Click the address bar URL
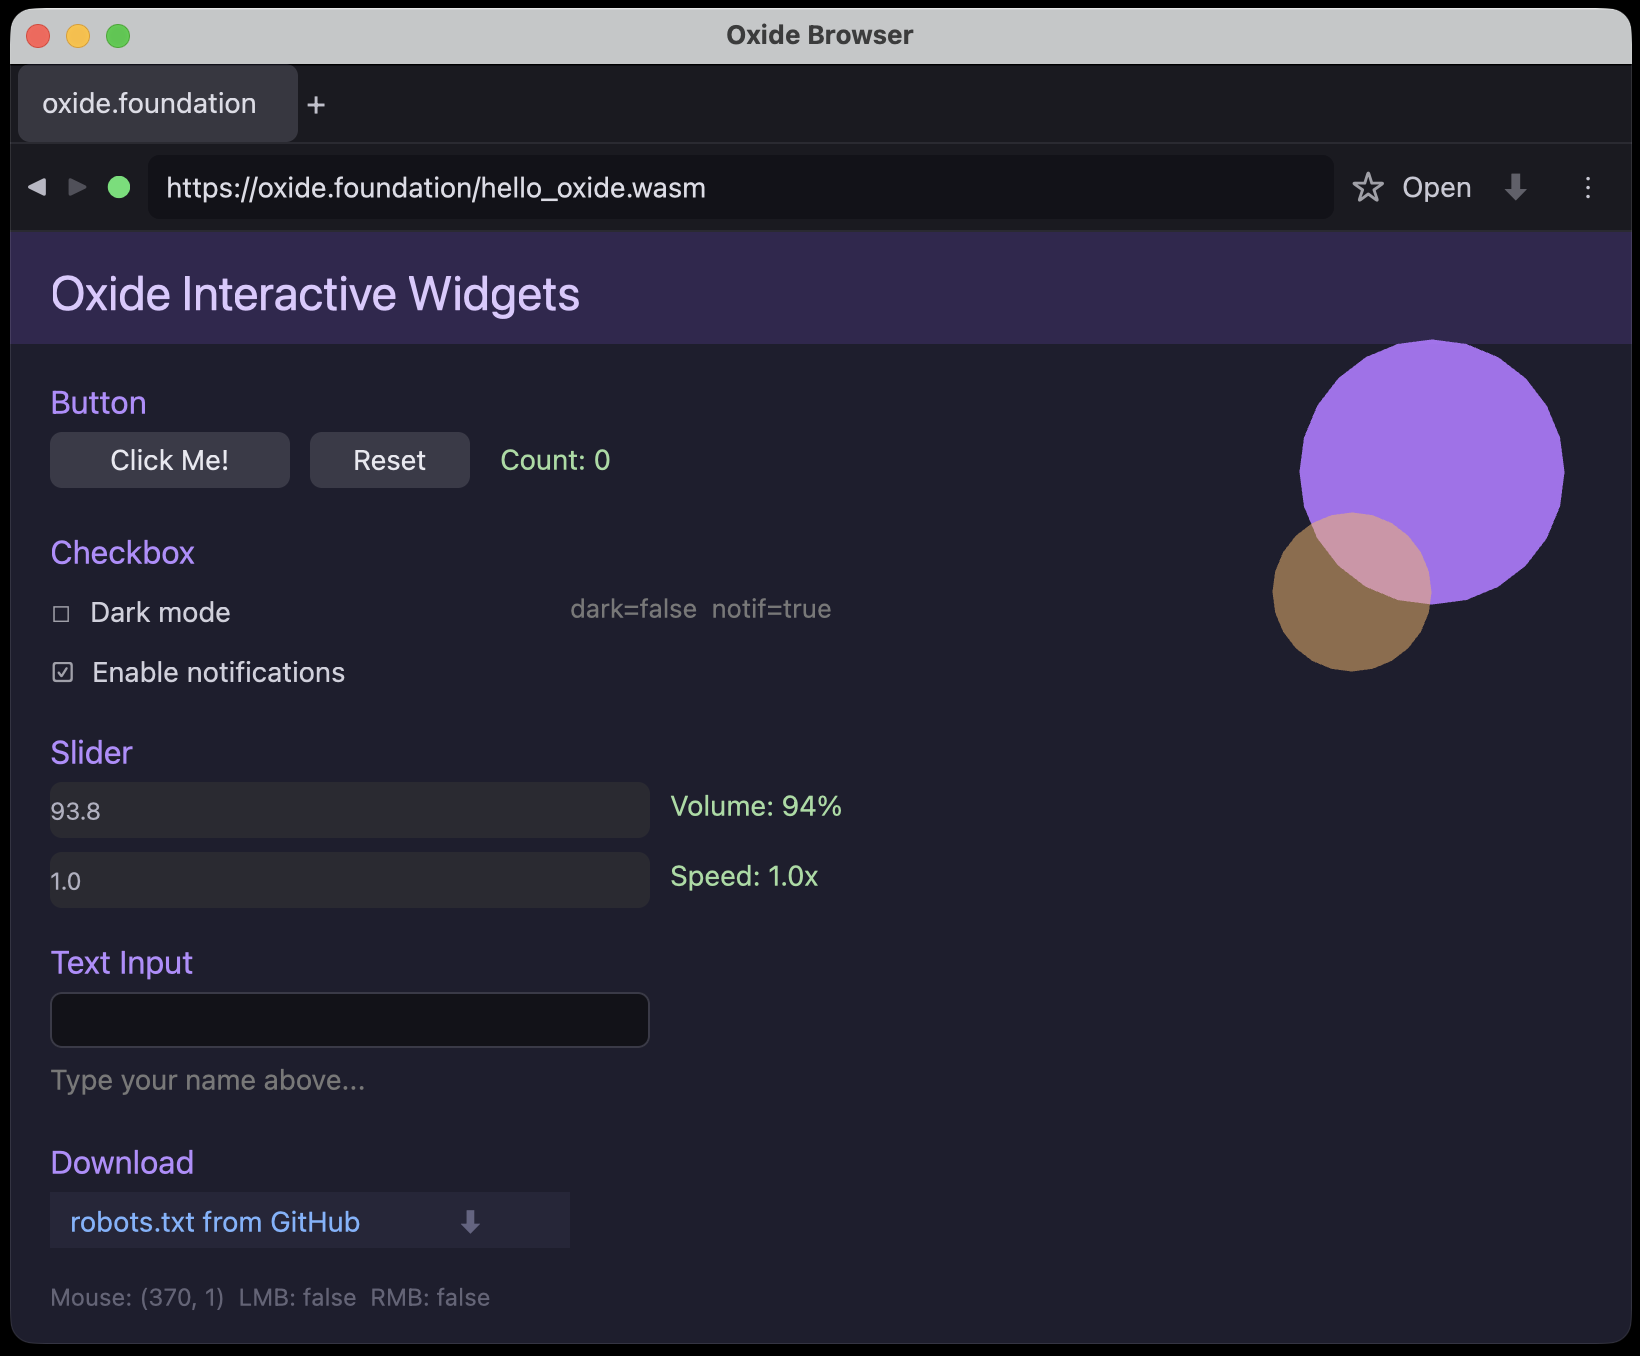This screenshot has height=1356, width=1640. coord(437,187)
